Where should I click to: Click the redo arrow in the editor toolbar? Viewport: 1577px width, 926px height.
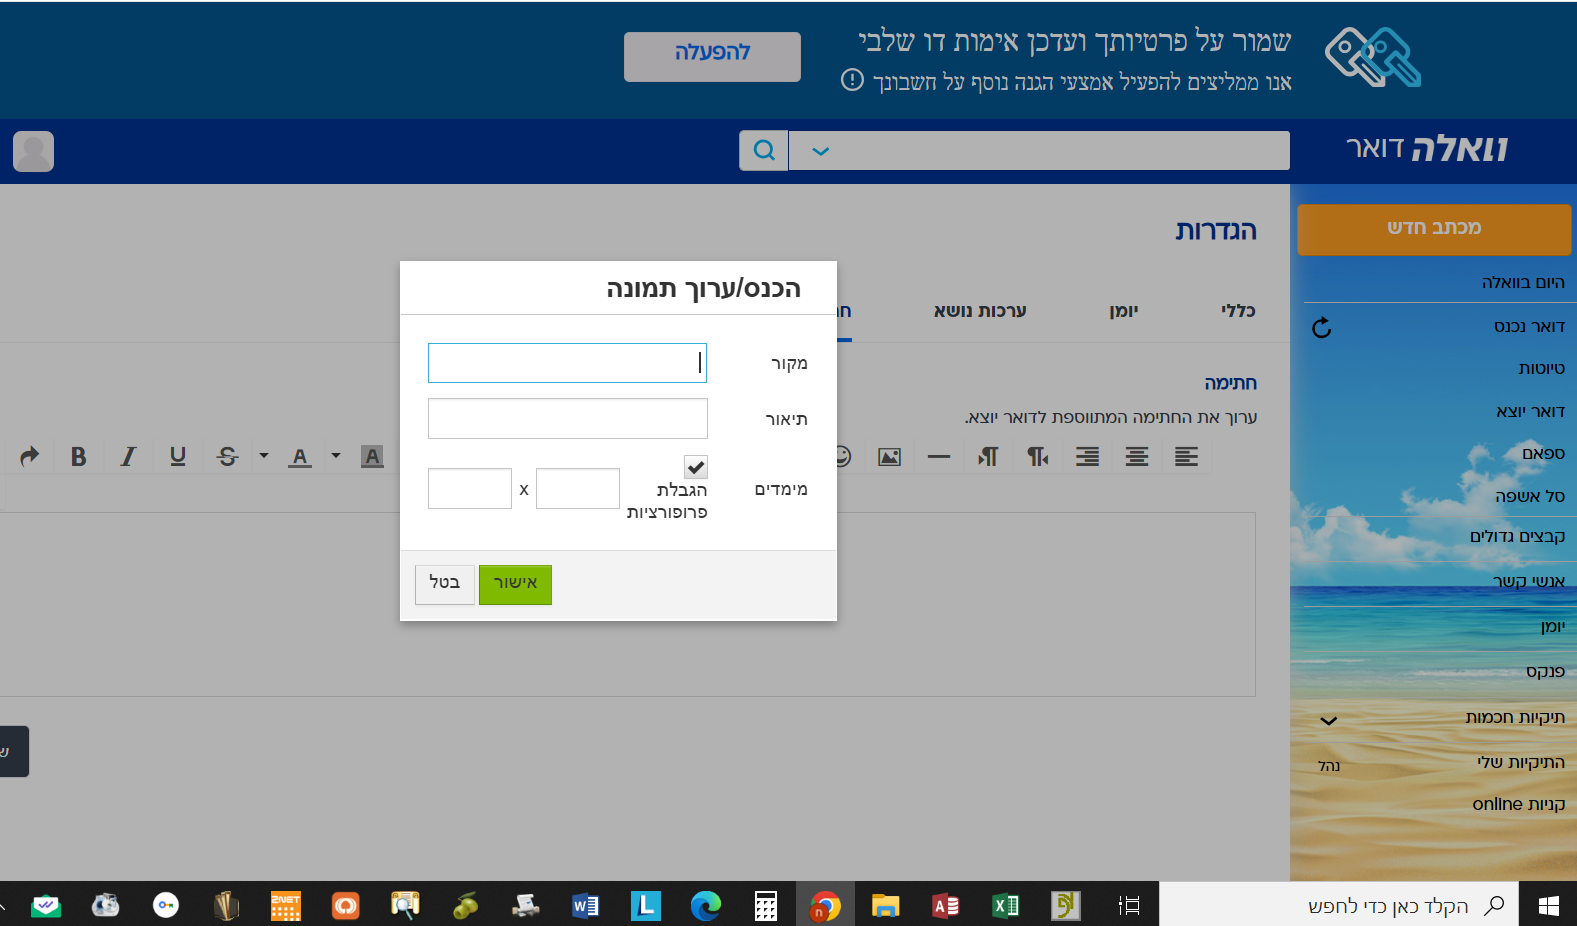click(29, 456)
